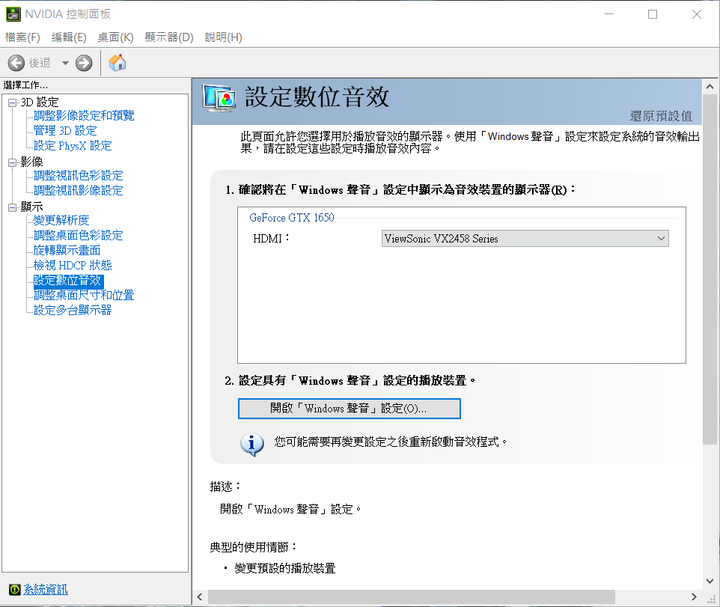Click the 變更預設的播放裝置 bullet text
Viewport: 720px width, 607px height.
tap(285, 568)
